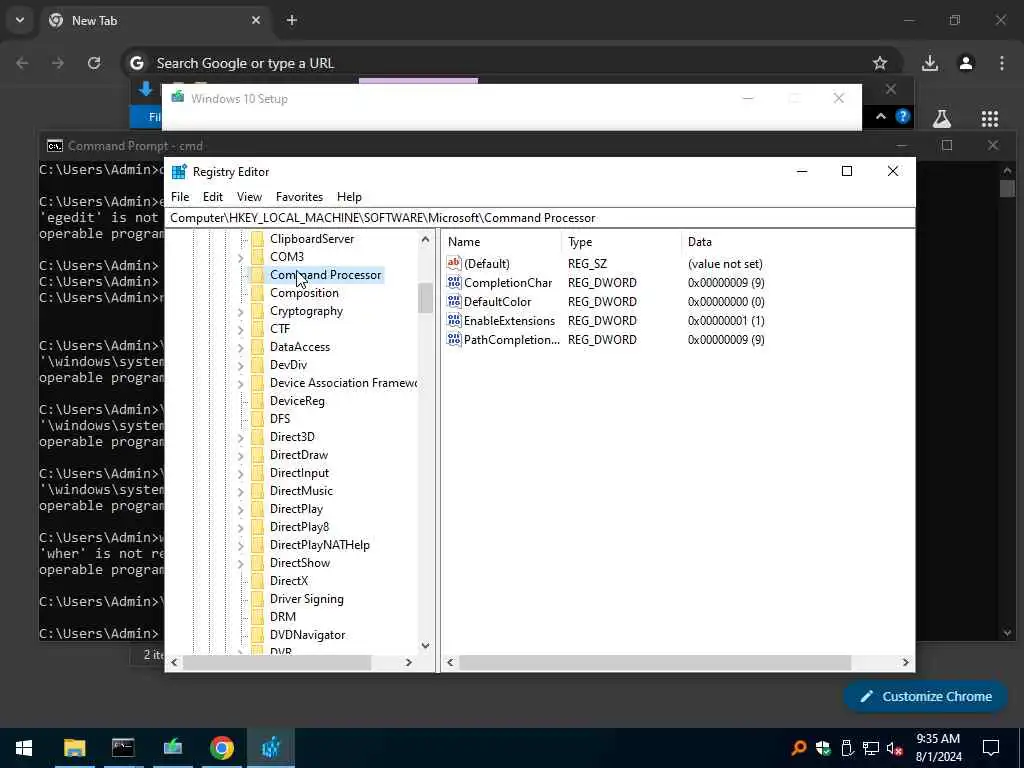The image size is (1024, 768).
Task: Bookmark this tab with the star icon
Action: [x=880, y=63]
